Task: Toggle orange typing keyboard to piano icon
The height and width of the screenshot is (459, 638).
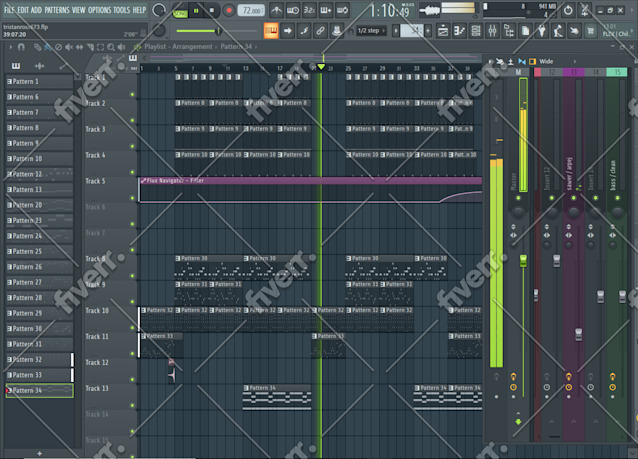Action: tap(271, 31)
